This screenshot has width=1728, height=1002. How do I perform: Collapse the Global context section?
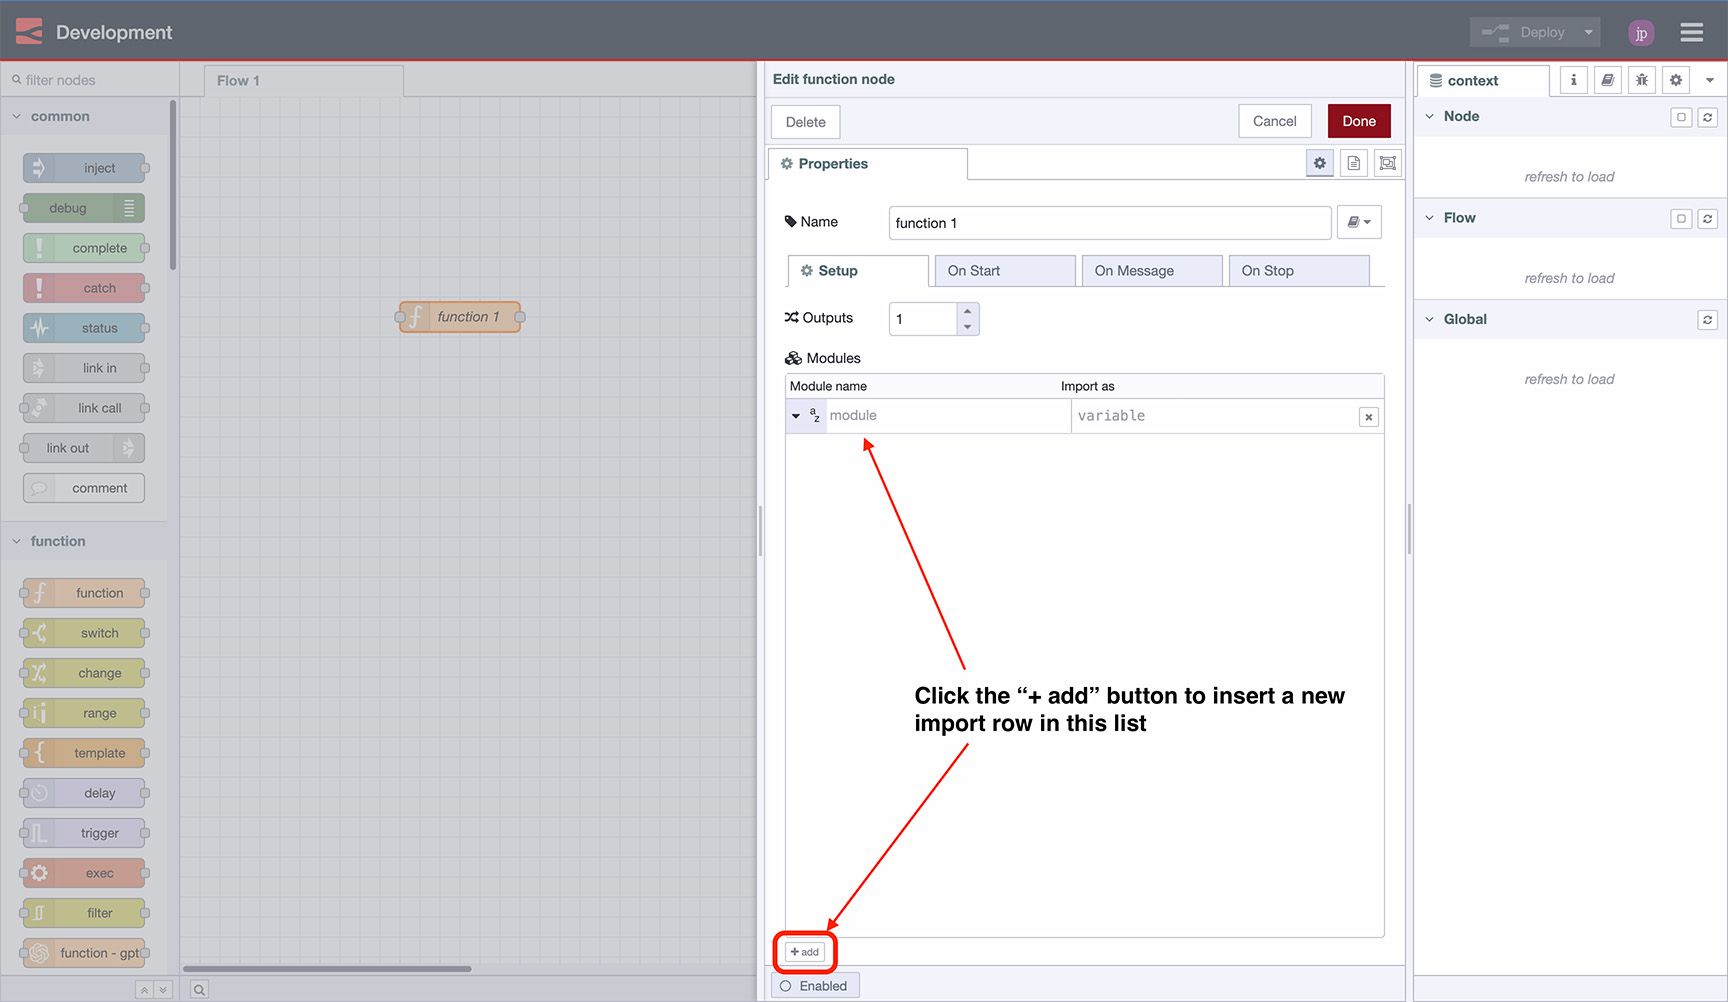click(x=1428, y=318)
